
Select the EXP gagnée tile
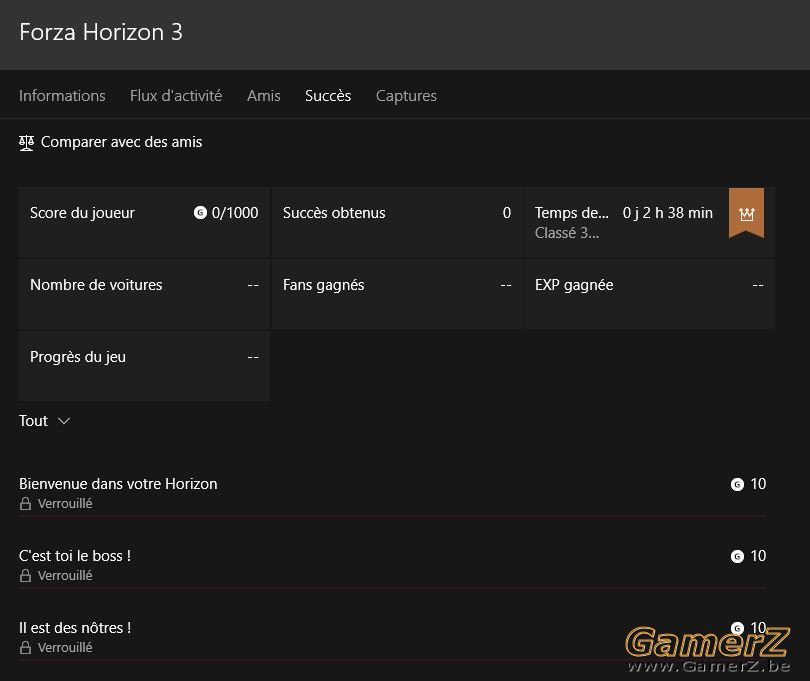pyautogui.click(x=649, y=295)
